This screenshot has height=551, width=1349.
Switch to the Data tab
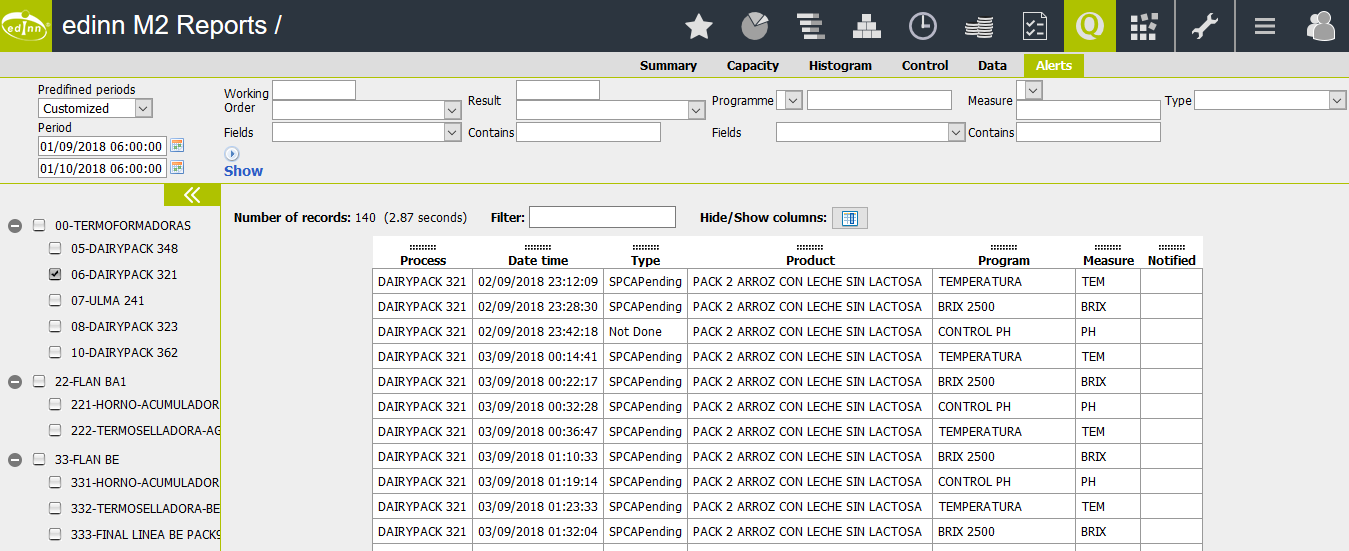click(992, 65)
